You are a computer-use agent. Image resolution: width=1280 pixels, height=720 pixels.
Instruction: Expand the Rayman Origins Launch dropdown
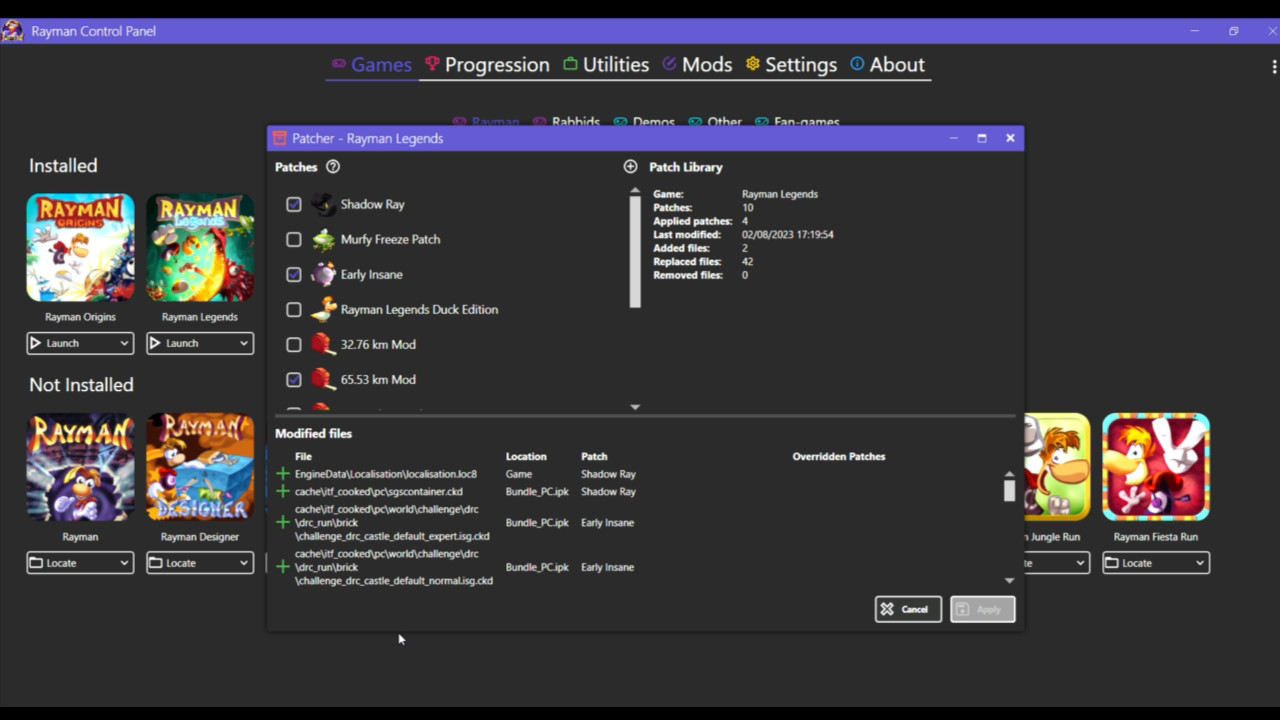point(124,343)
